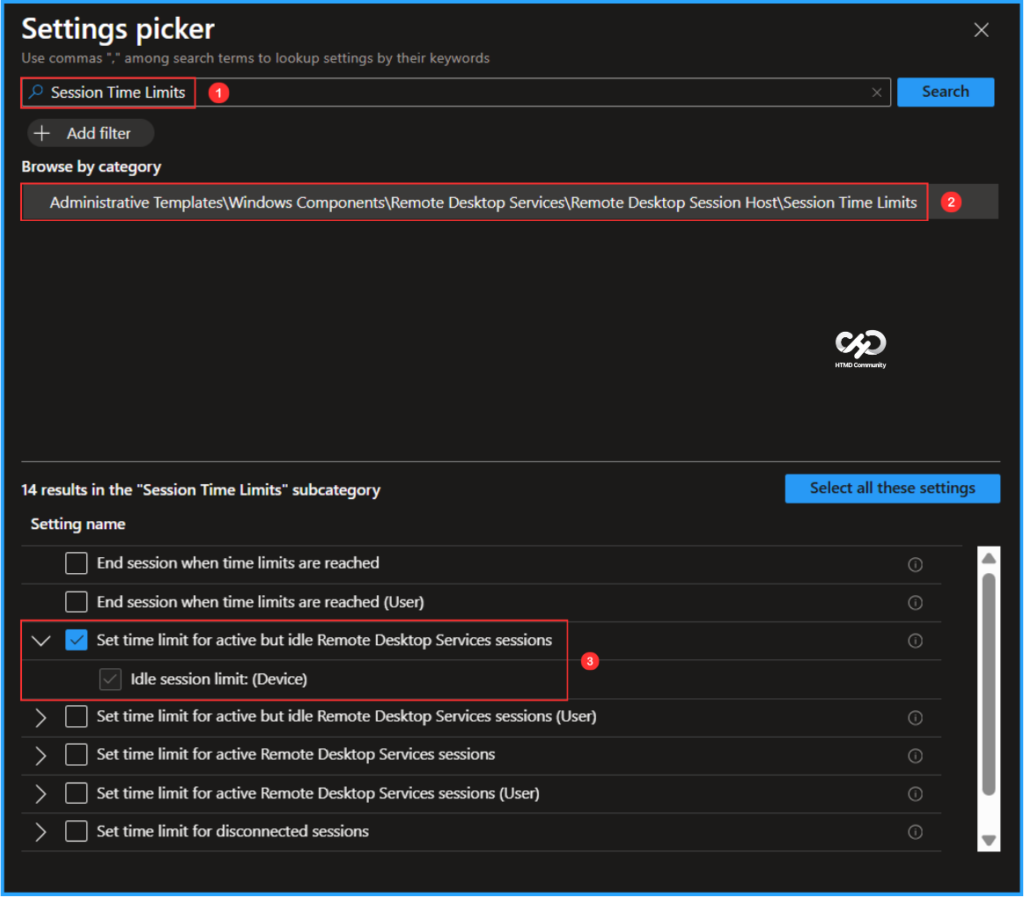Expand Set time limit for disconnected sessions

tap(40, 832)
